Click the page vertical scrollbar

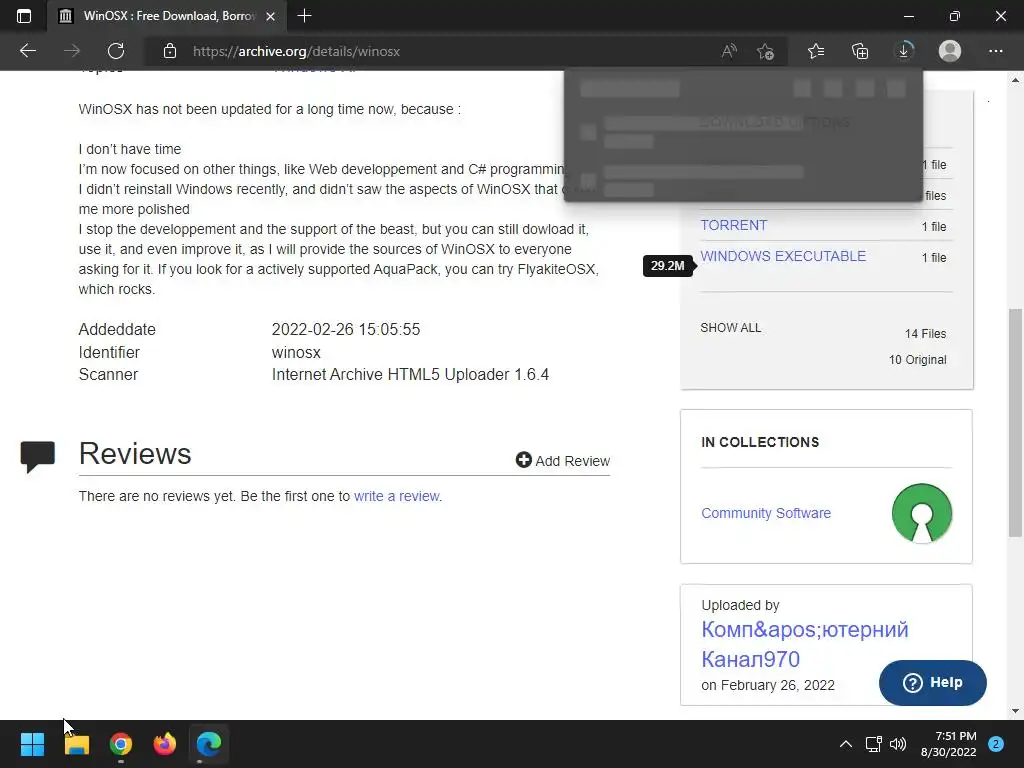(x=1015, y=422)
